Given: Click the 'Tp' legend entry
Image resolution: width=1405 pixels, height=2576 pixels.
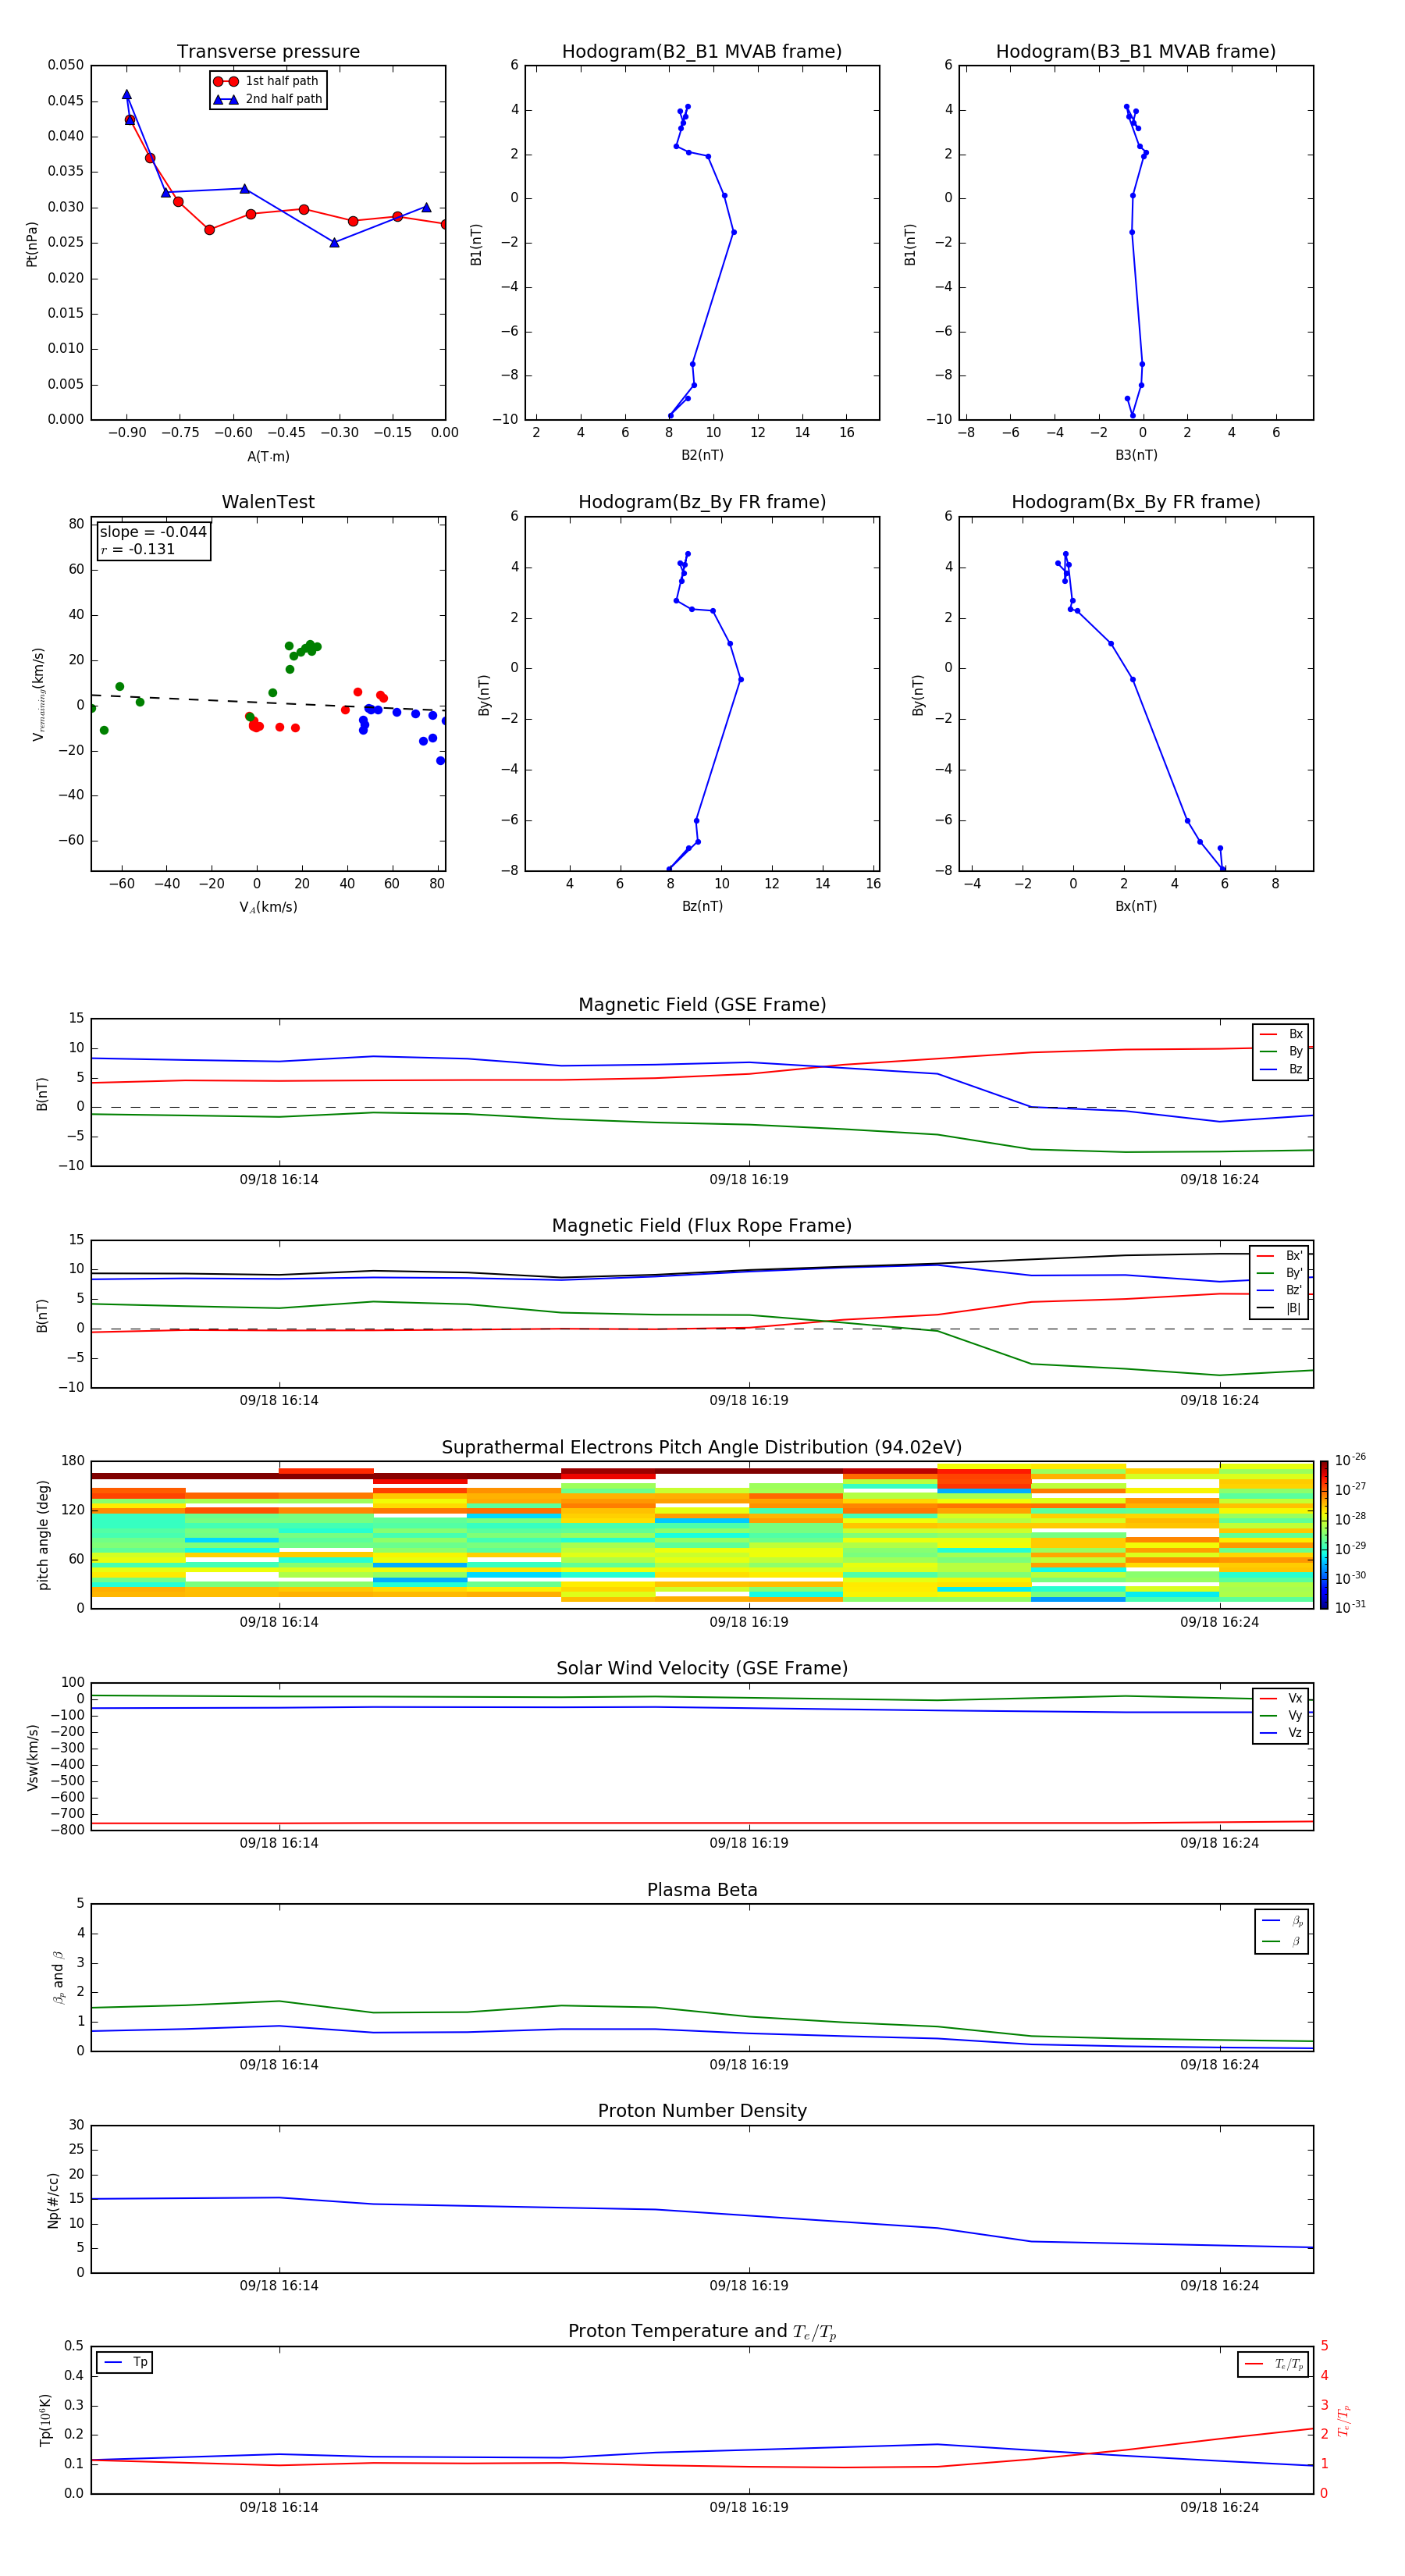Looking at the screenshot, I should [125, 2362].
